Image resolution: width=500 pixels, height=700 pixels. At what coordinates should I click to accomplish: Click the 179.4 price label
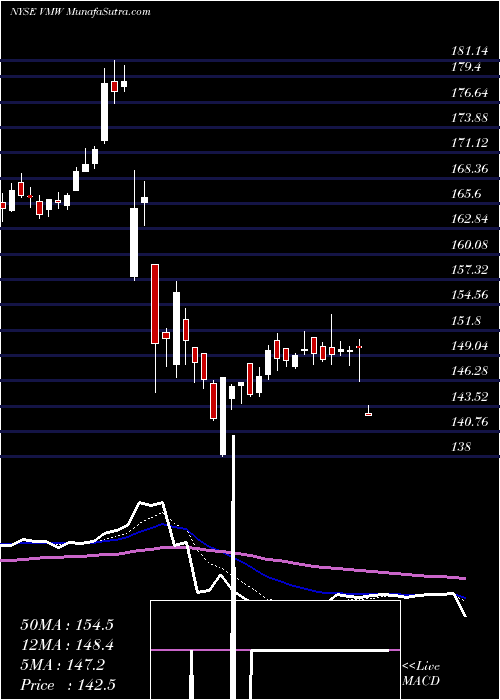466,67
